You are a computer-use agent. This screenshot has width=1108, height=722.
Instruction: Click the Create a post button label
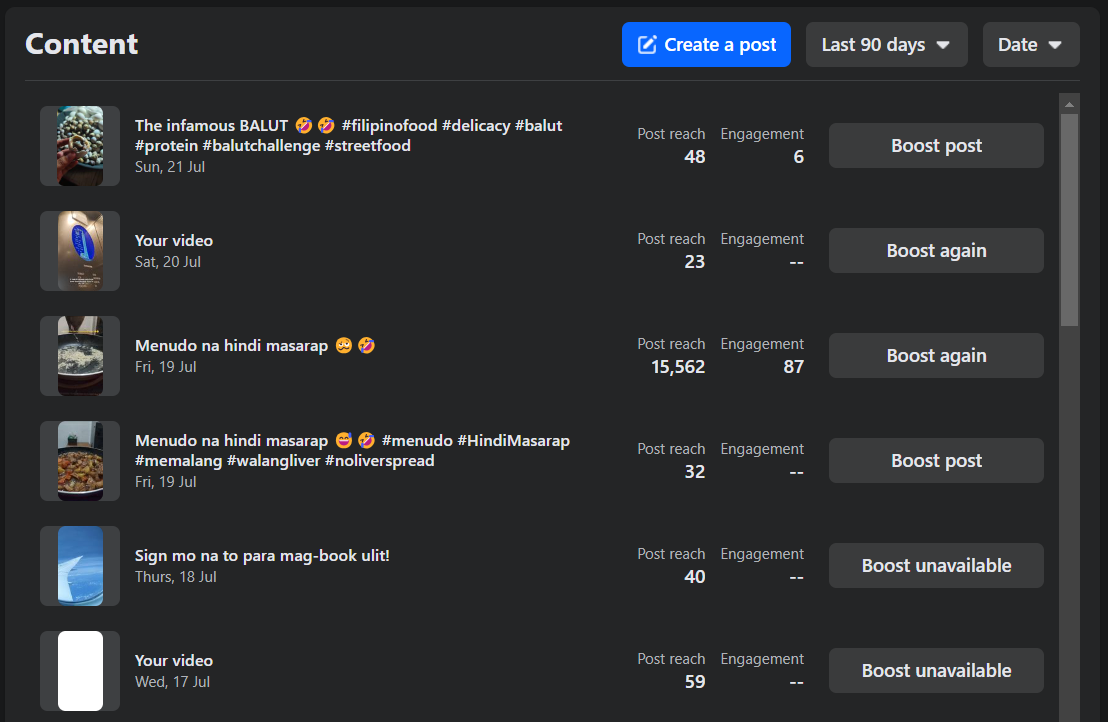(720, 45)
